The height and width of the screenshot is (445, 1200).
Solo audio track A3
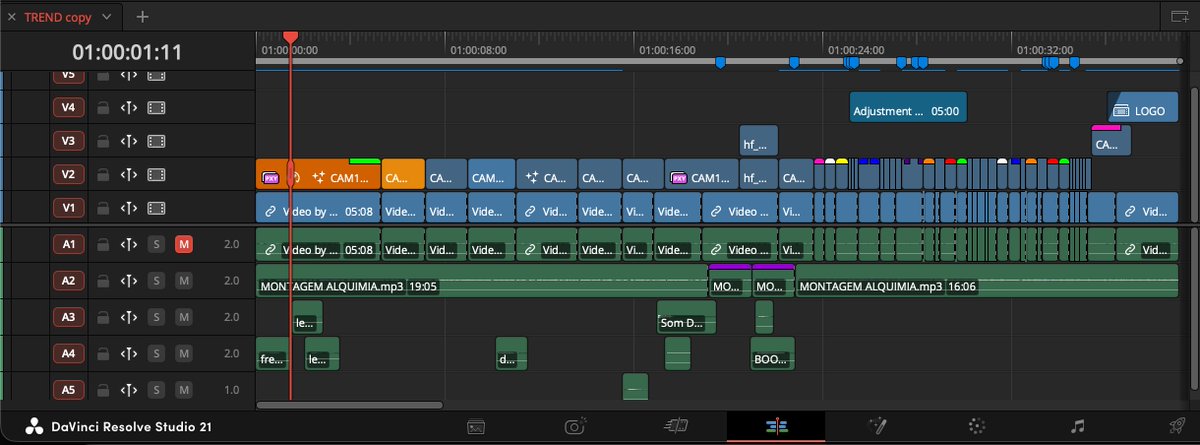point(156,317)
